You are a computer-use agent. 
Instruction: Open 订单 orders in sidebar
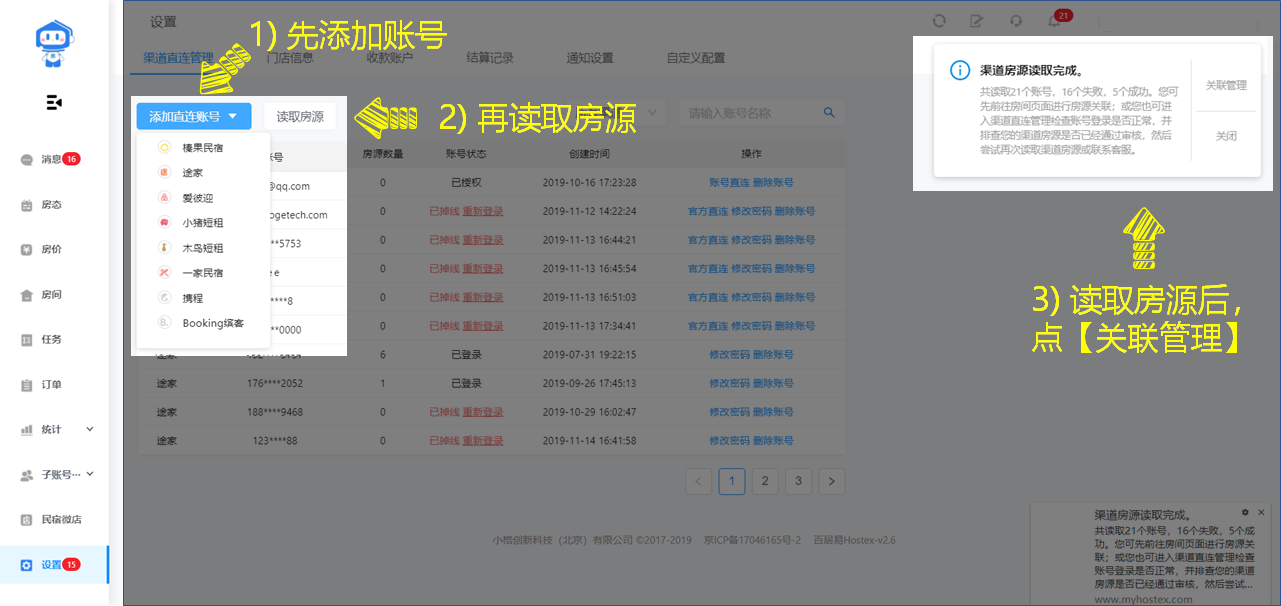pyautogui.click(x=50, y=385)
